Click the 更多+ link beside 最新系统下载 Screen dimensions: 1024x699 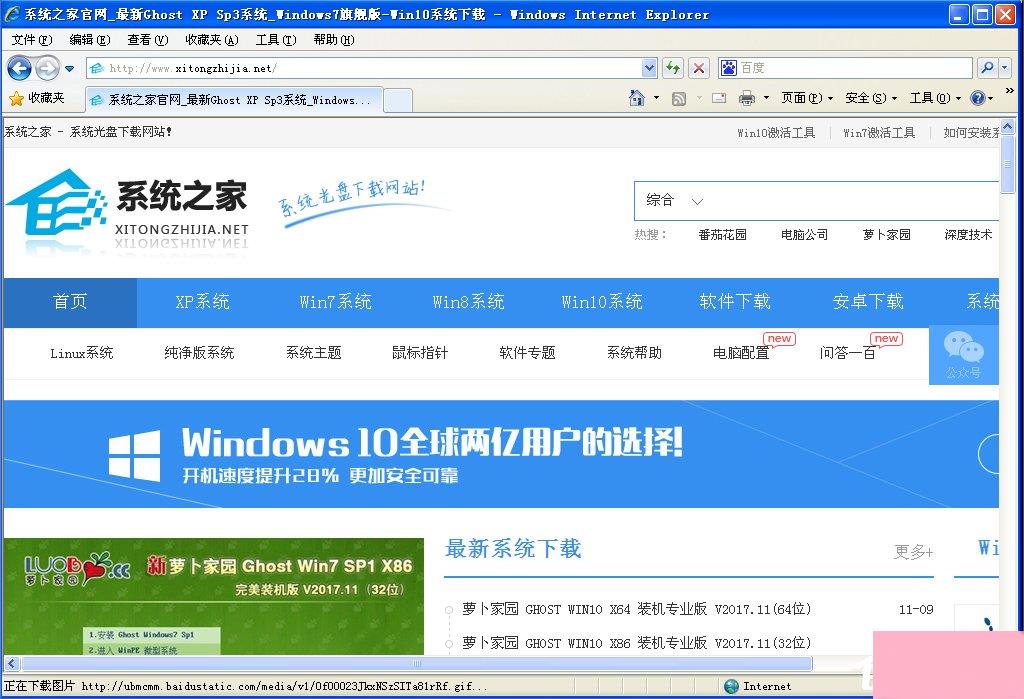point(913,553)
